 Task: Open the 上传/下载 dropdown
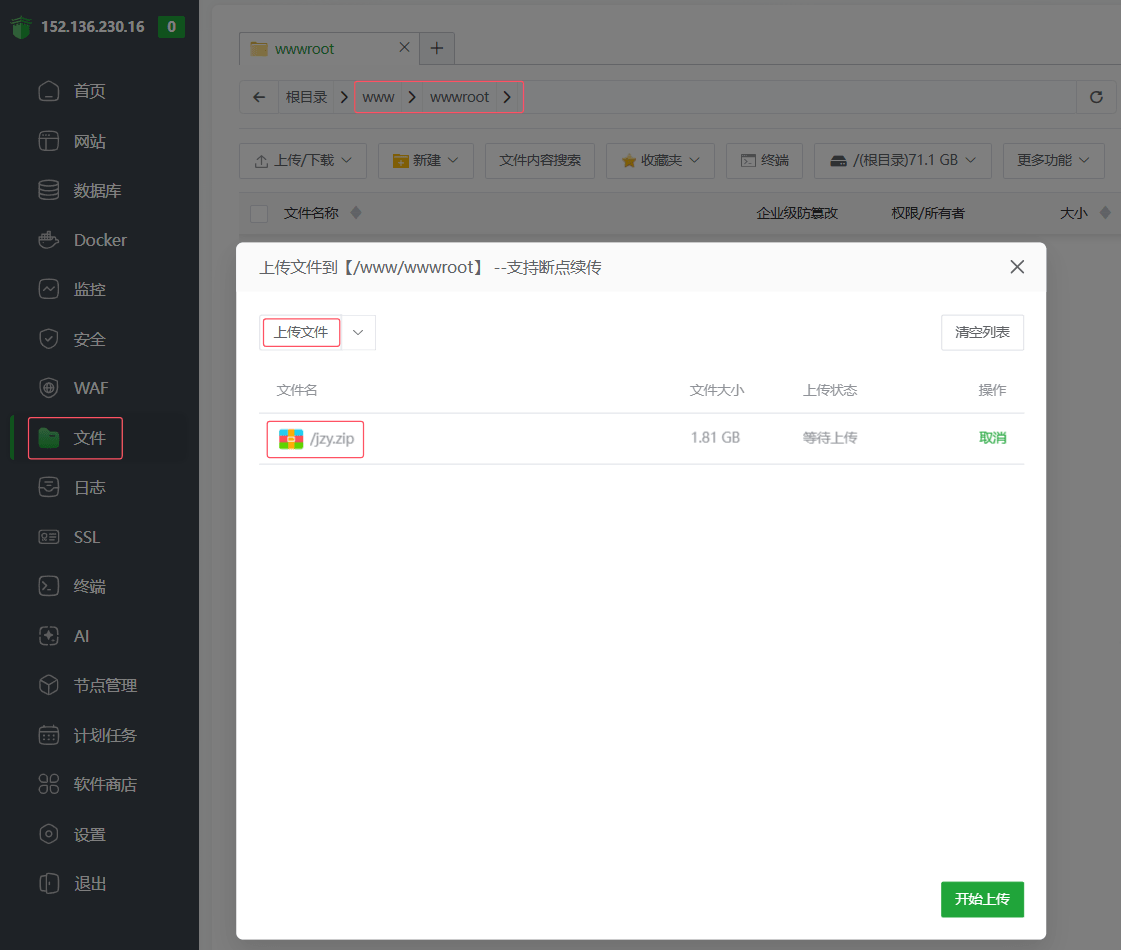[303, 161]
